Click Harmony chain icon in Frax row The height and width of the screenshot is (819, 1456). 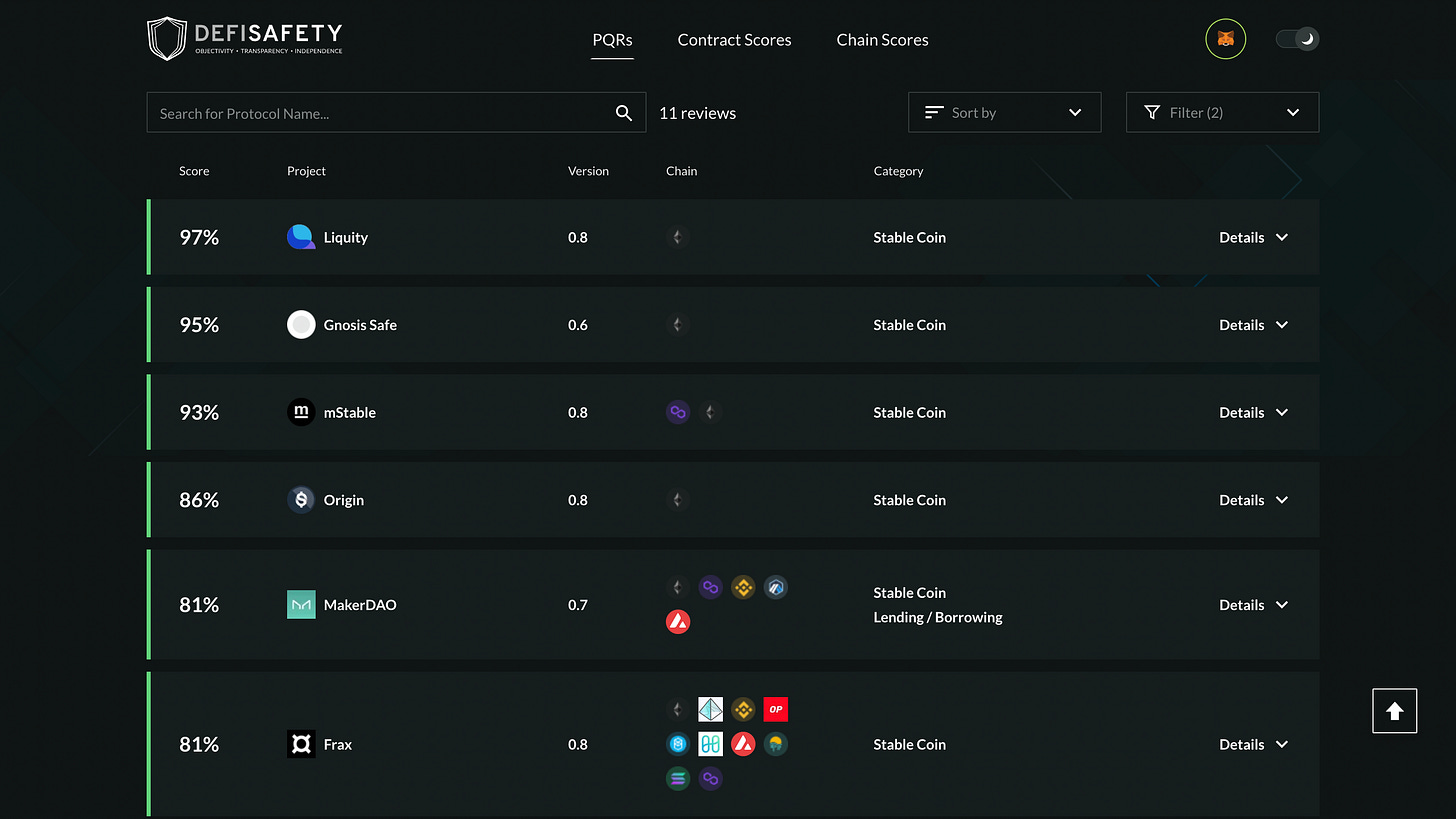(x=710, y=744)
